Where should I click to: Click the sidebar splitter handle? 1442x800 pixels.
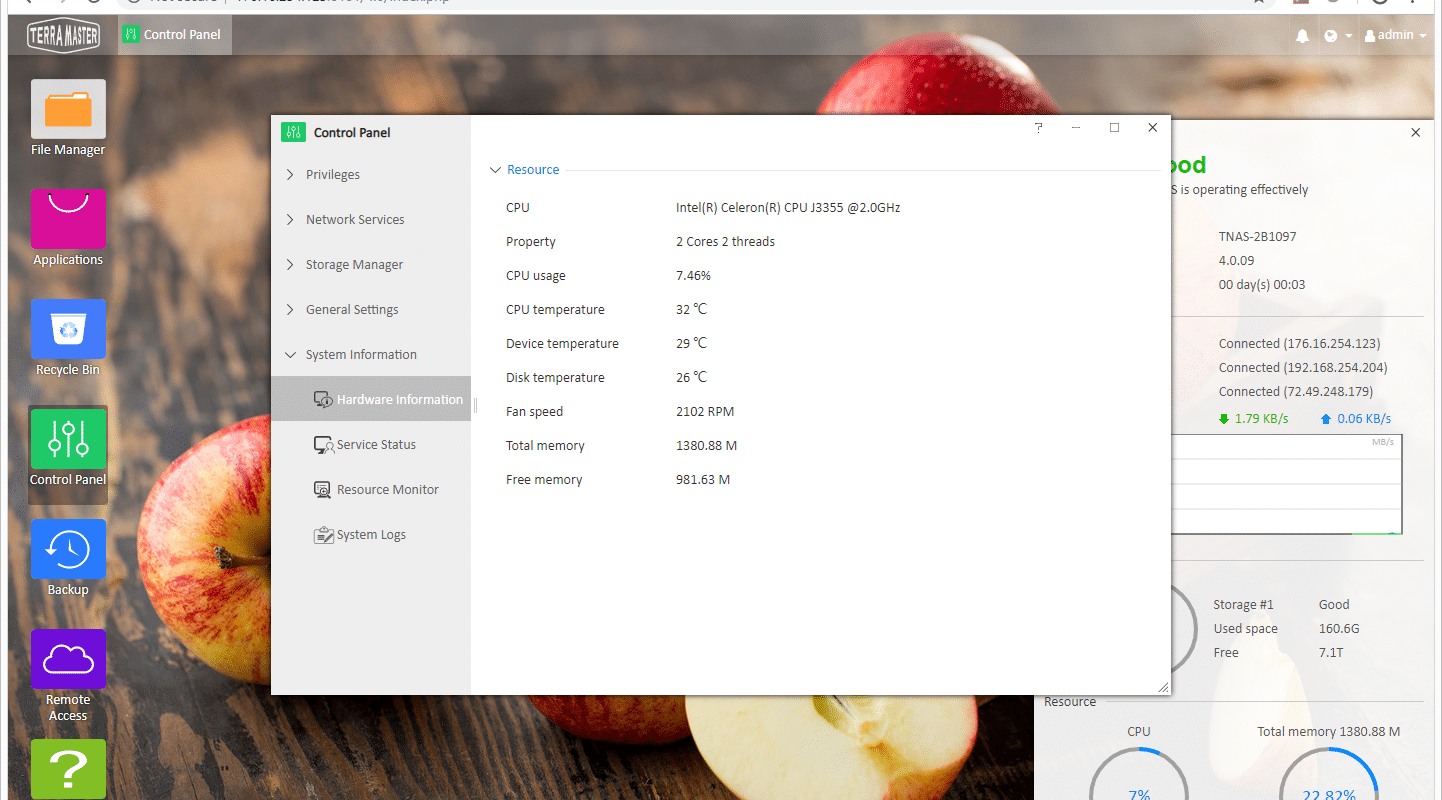(x=475, y=405)
